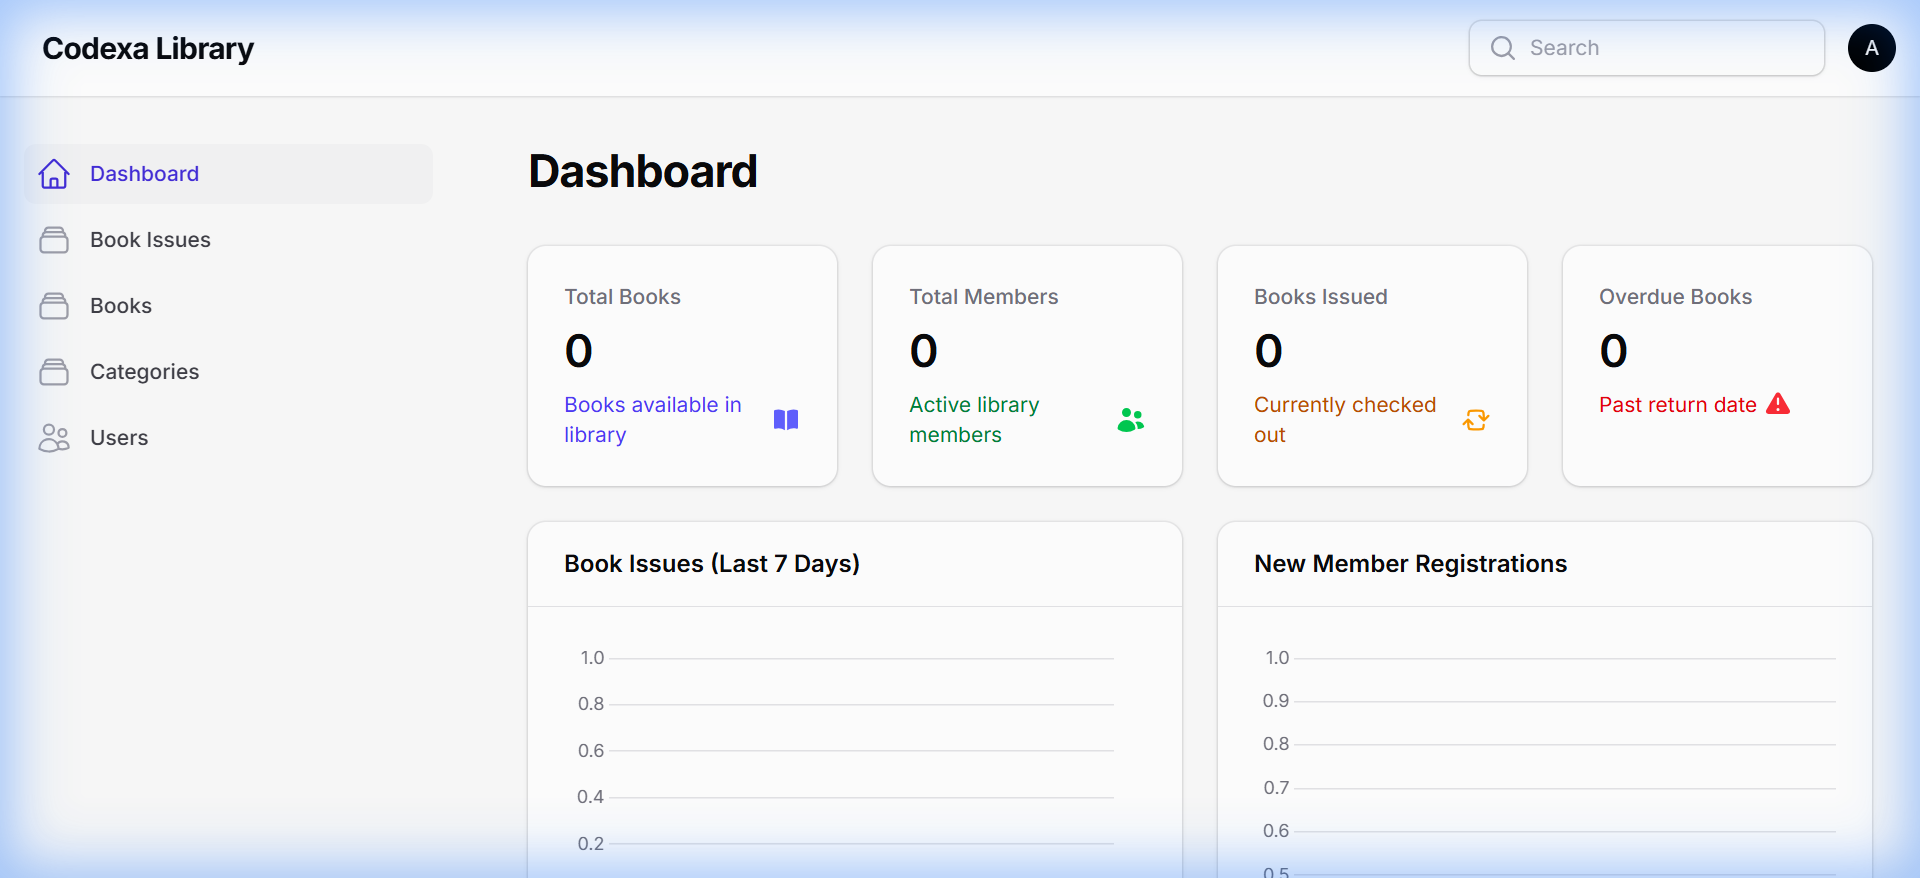Click the orange refresh icon in Books Issued card

pyautogui.click(x=1476, y=420)
